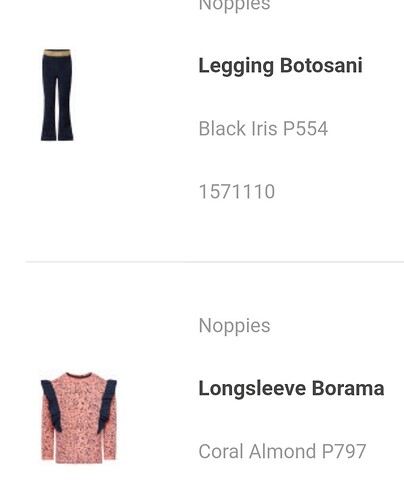Click the flared hem of the leggings image
The image size is (404, 500).
(x=57, y=134)
